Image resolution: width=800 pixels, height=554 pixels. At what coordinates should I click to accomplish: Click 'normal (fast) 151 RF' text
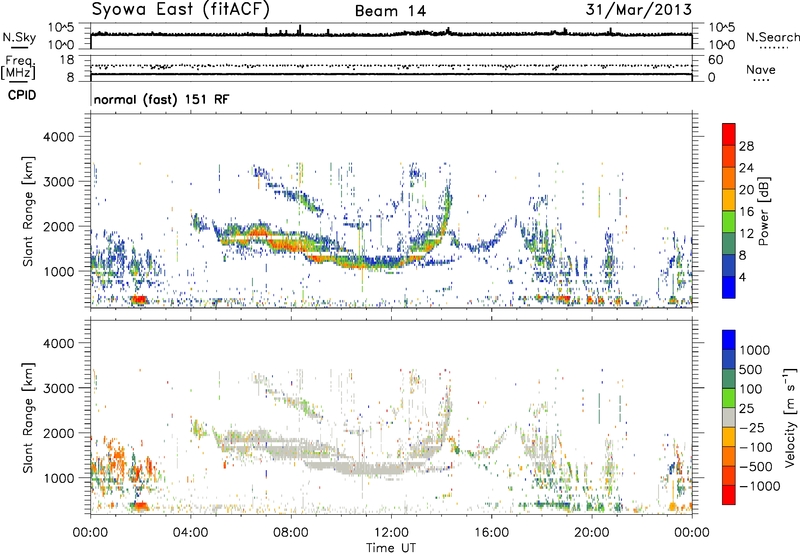(161, 99)
